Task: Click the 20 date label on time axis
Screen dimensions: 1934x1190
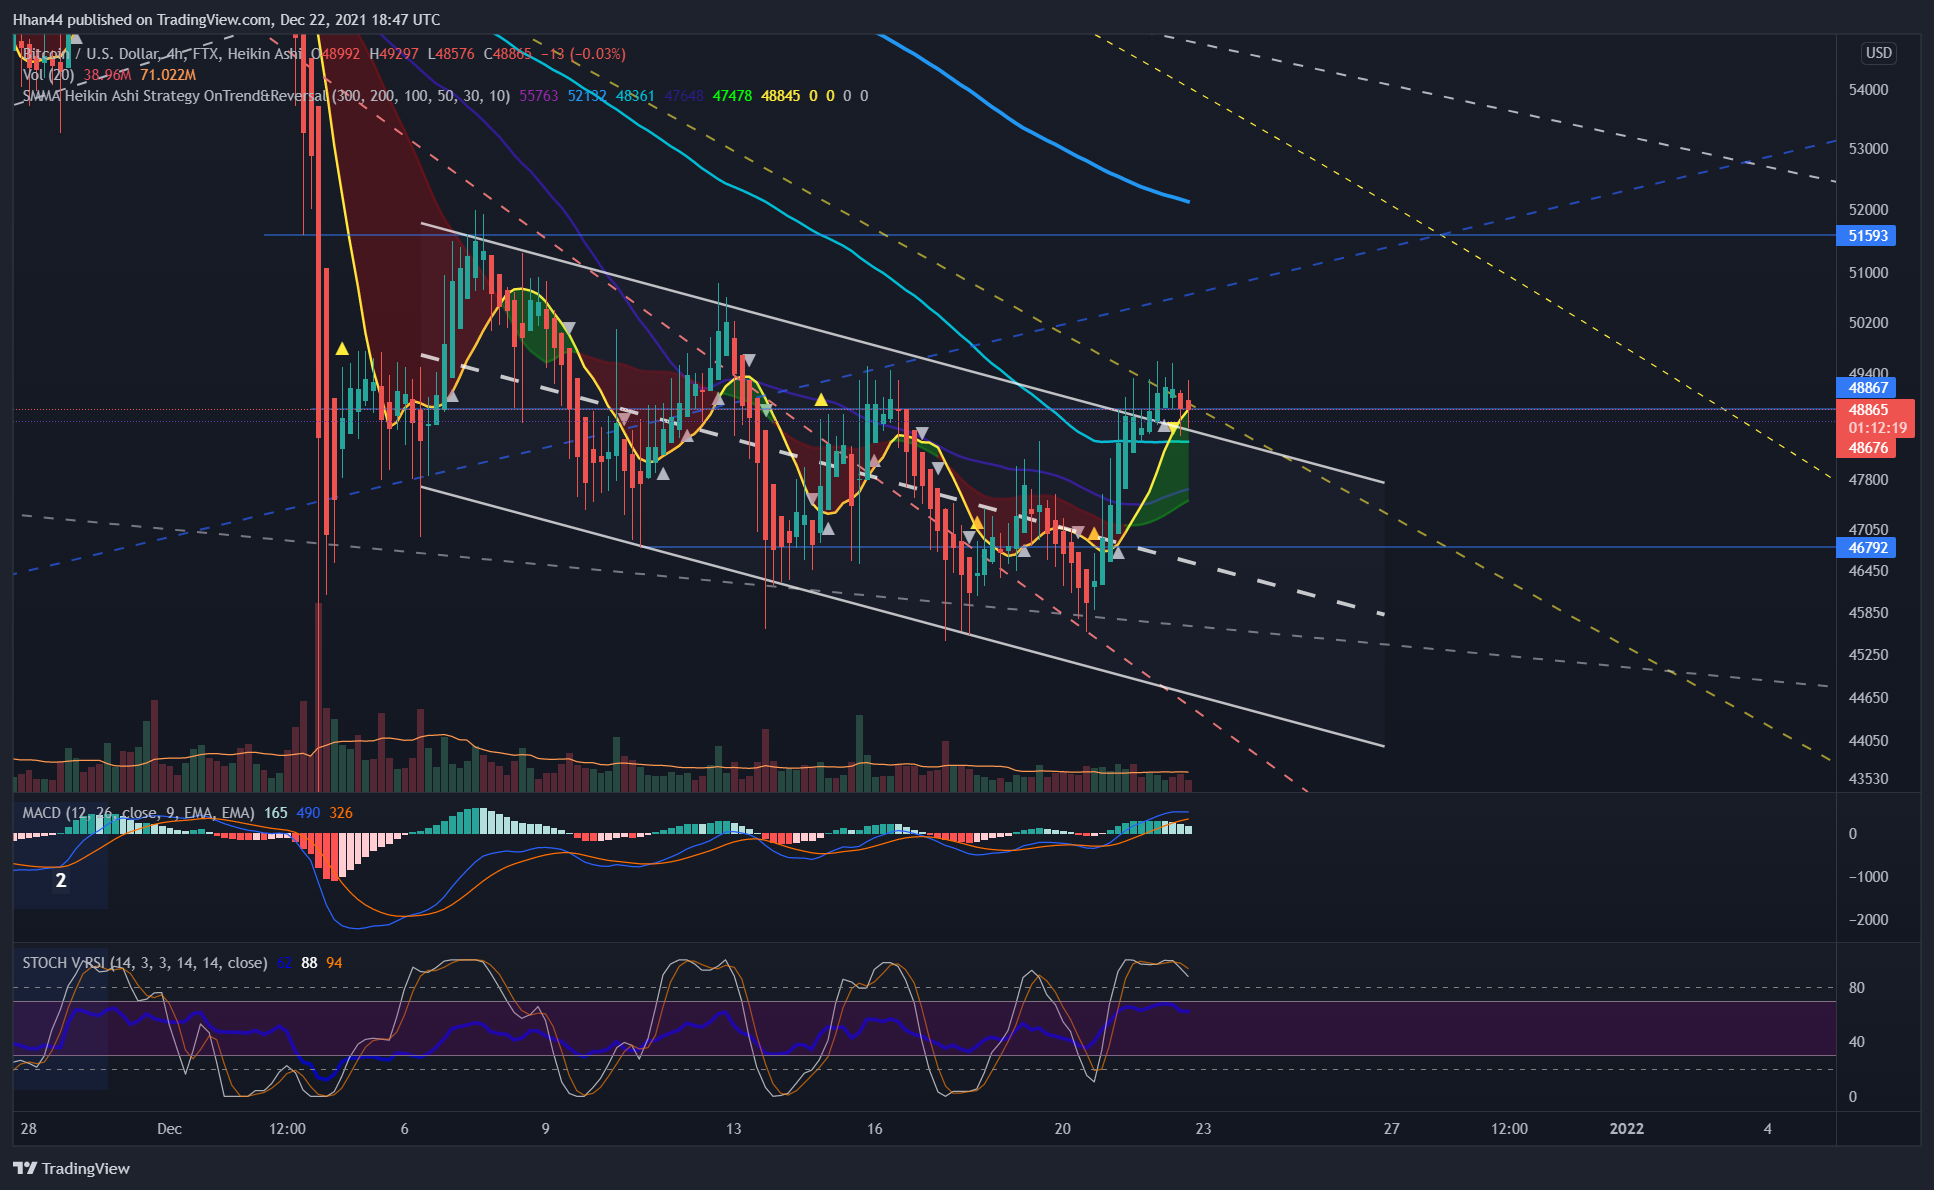Action: tap(1062, 1129)
